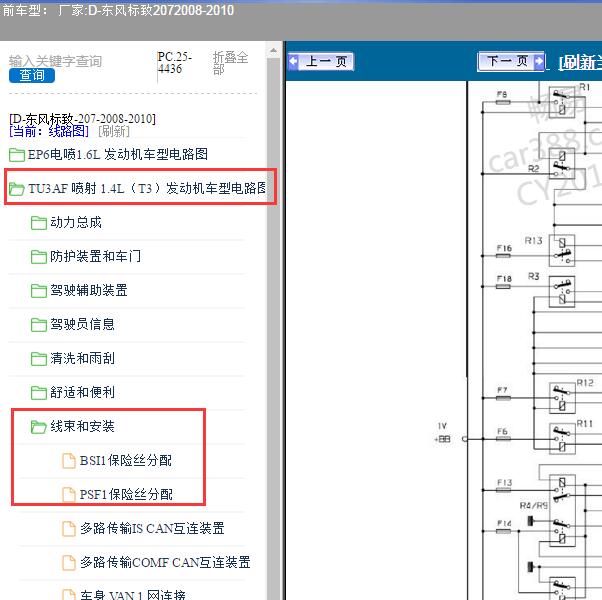602x600 pixels.
Task: Click the folder icon beside 清洗和雨刮
Action: pyautogui.click(x=39, y=359)
